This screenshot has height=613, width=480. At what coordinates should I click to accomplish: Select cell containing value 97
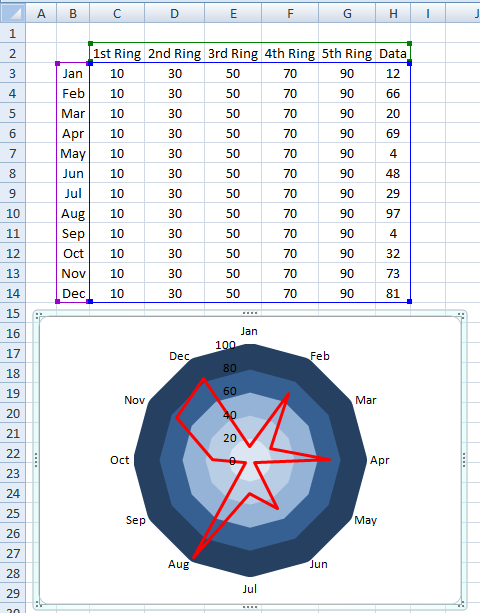[x=393, y=213]
